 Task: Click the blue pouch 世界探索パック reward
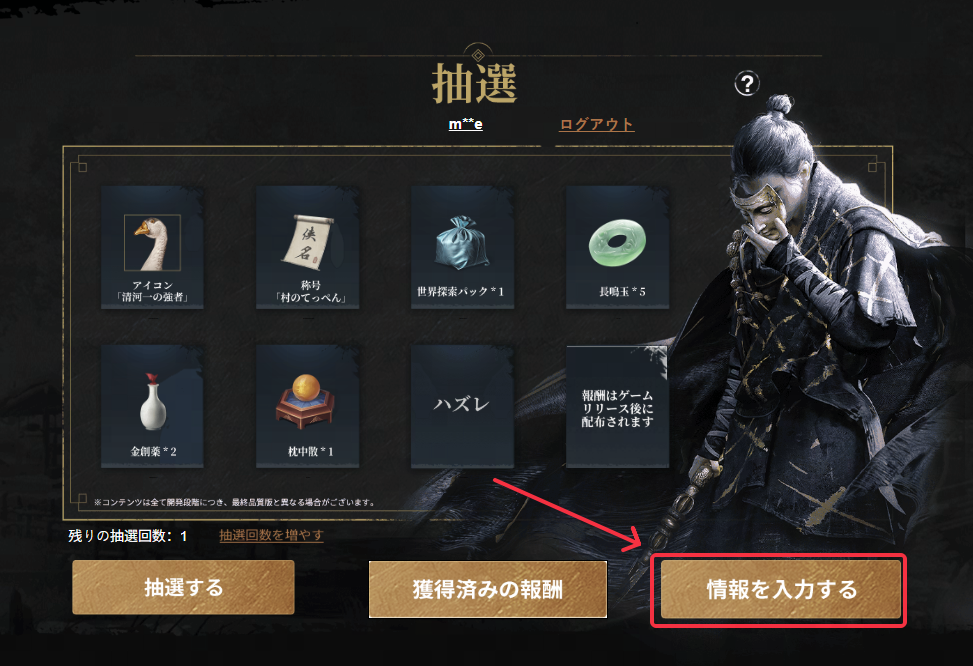coord(462,247)
